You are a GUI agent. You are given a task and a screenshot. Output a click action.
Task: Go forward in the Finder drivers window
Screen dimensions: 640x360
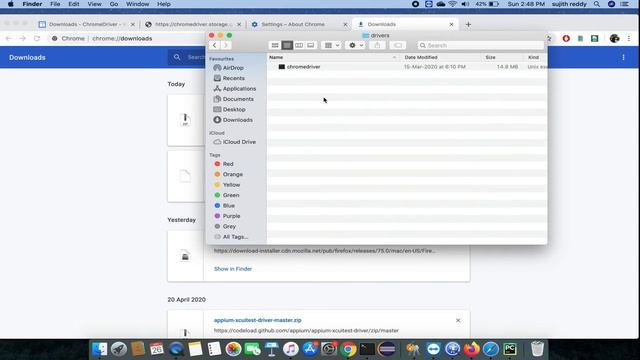pyautogui.click(x=226, y=45)
